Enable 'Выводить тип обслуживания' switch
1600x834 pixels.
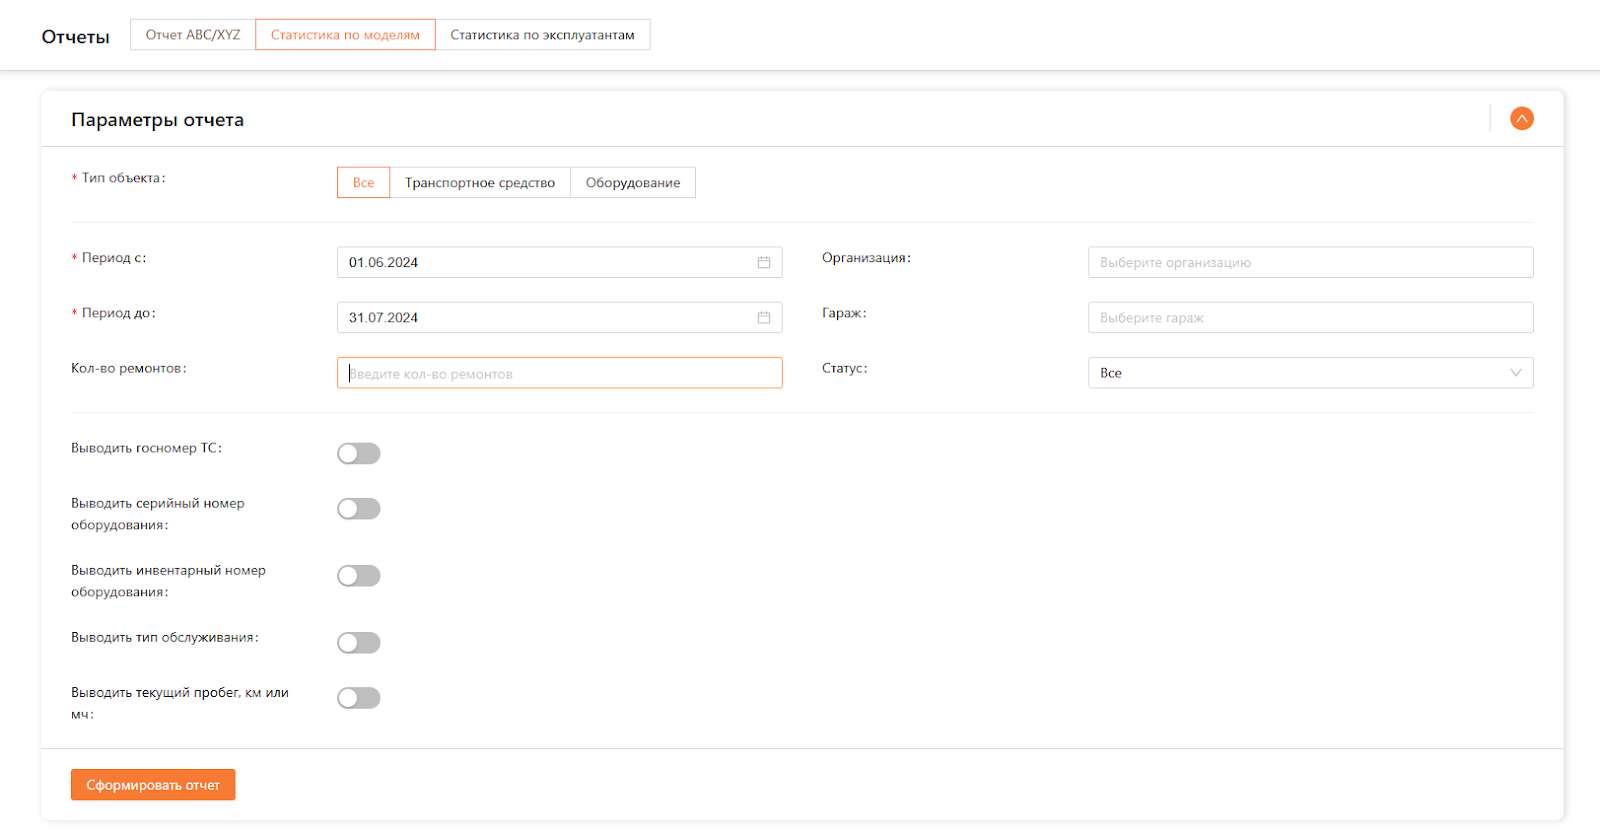coord(359,643)
